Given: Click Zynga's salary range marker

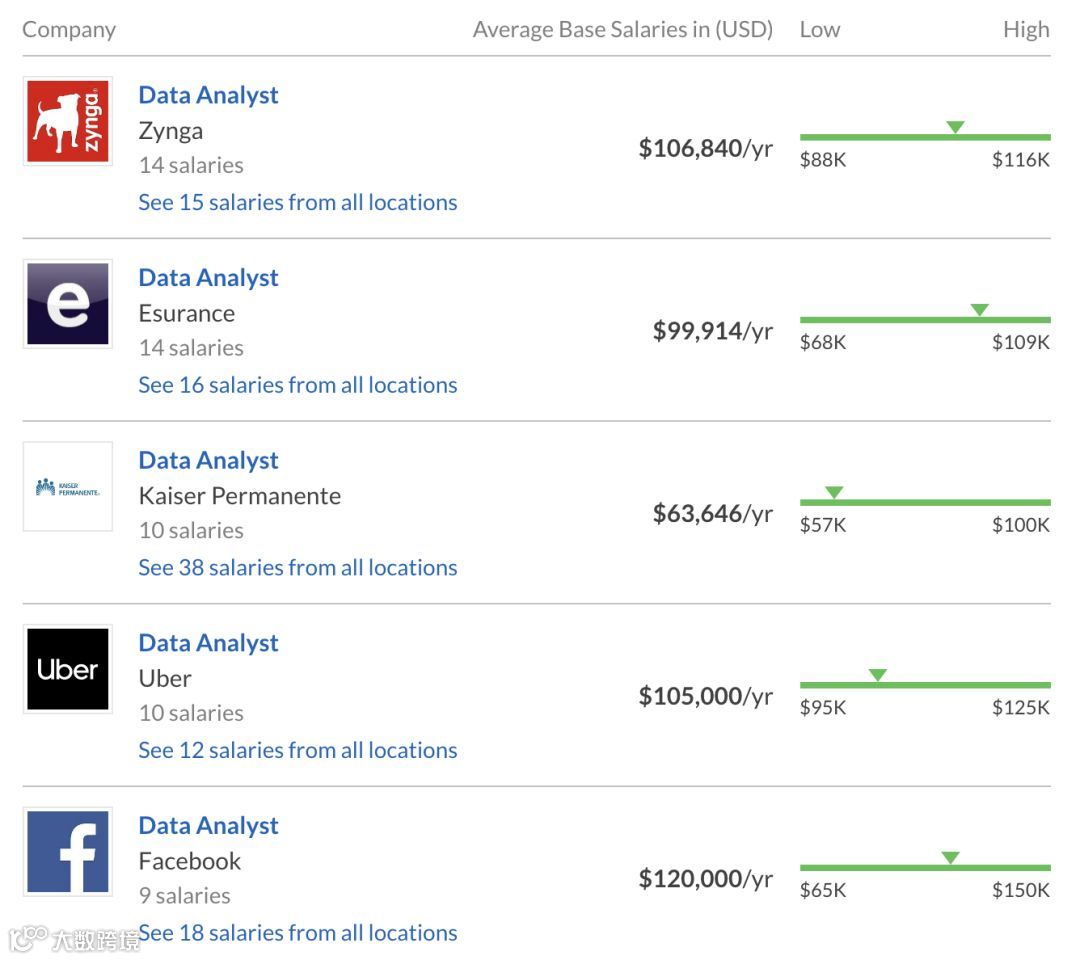Looking at the screenshot, I should tap(955, 127).
